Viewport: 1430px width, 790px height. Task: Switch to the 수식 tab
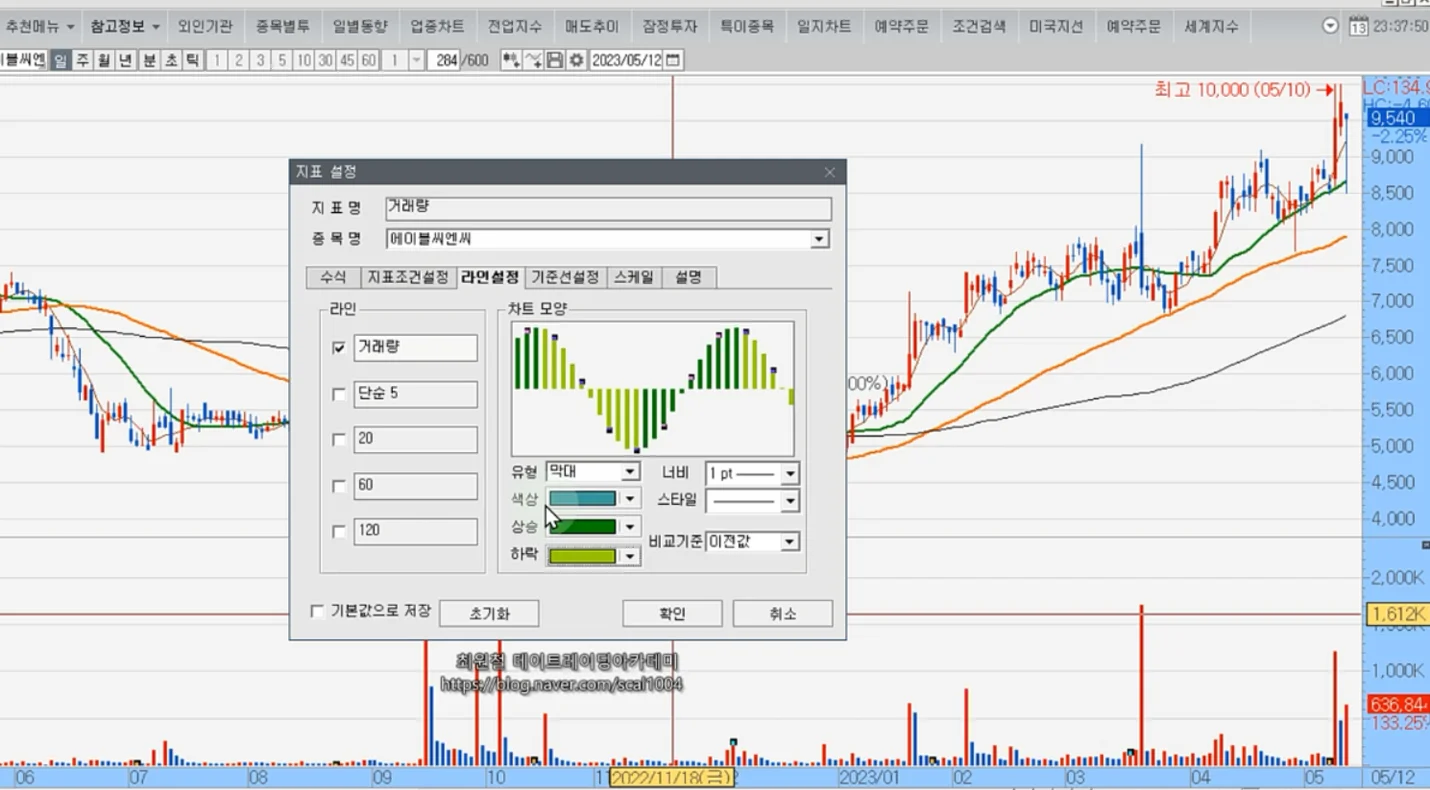point(333,277)
